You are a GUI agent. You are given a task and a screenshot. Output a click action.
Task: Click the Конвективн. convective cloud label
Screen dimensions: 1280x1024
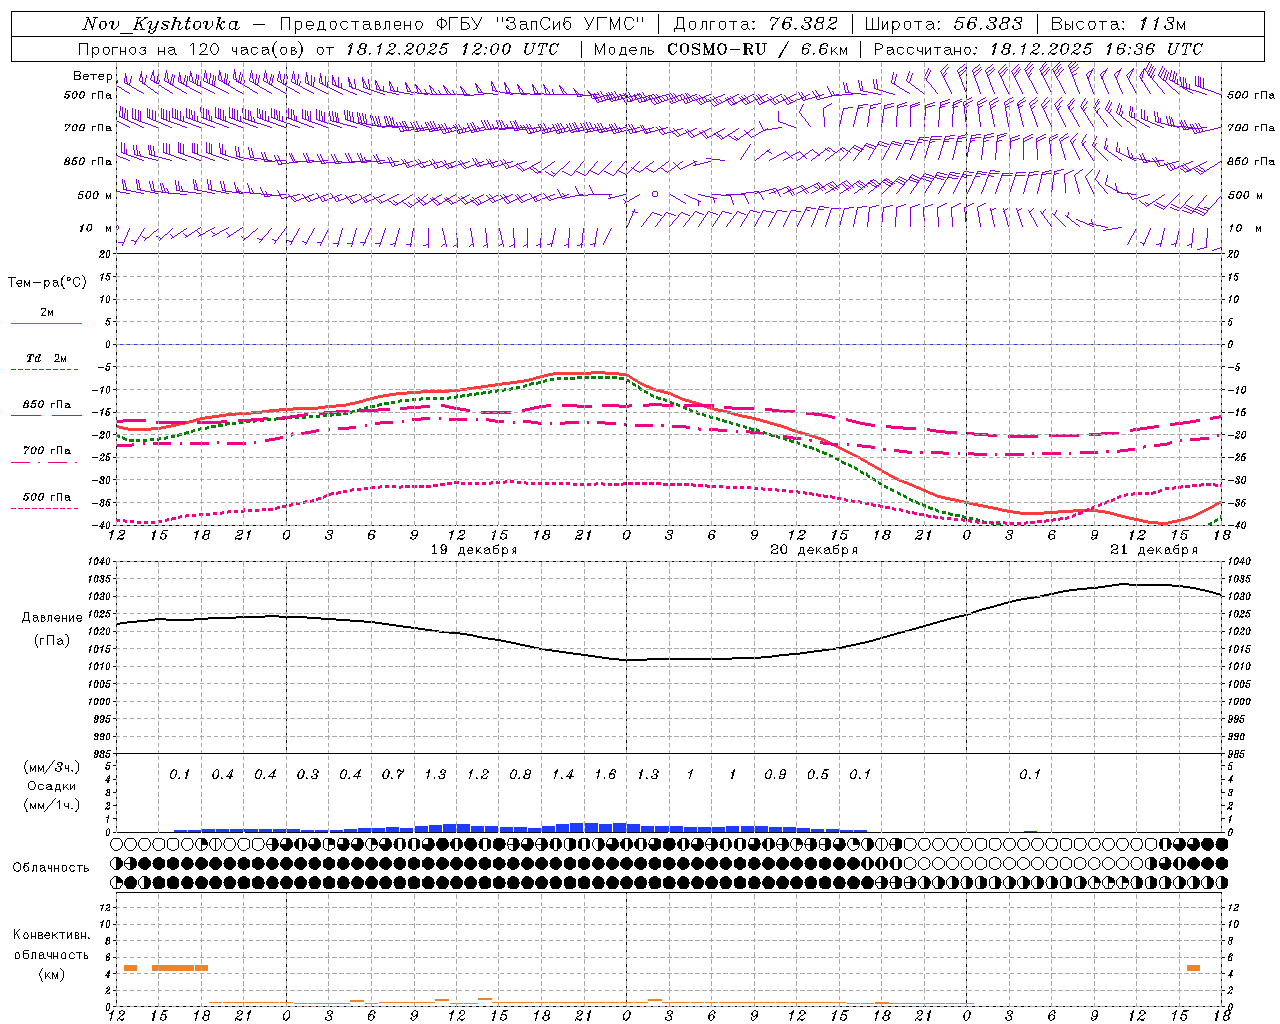click(51, 935)
